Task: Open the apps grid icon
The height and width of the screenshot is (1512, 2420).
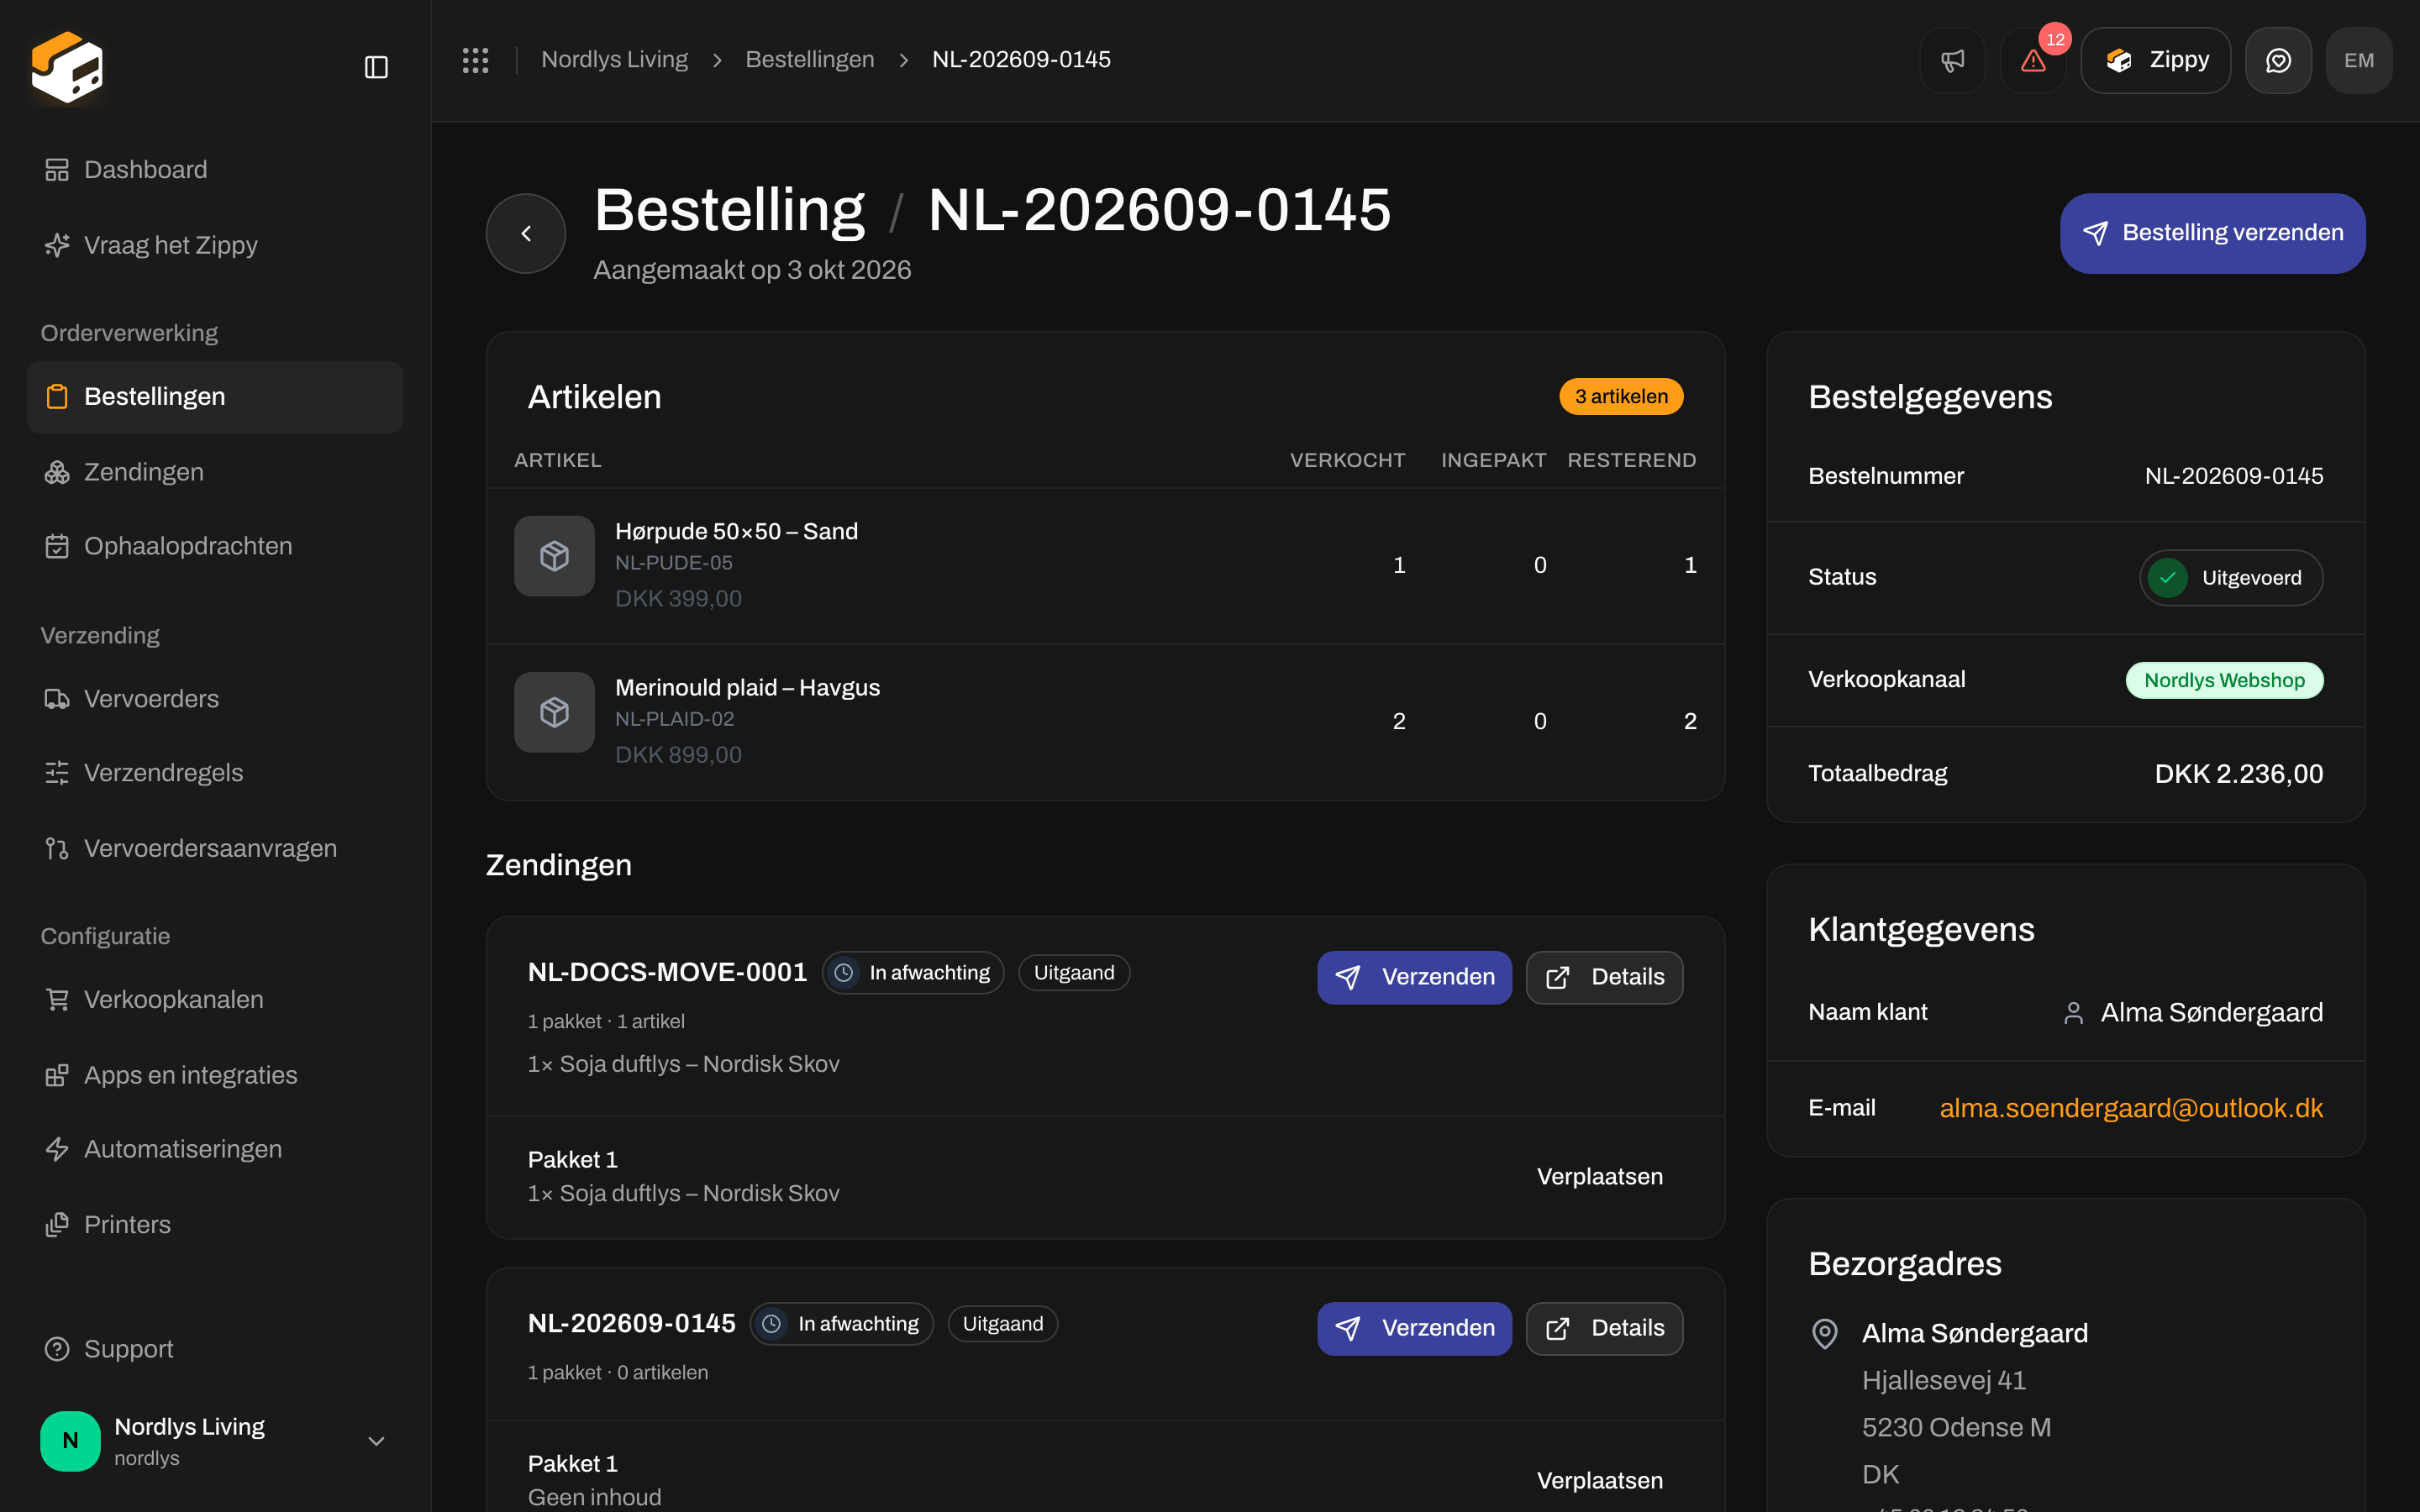Action: point(475,60)
